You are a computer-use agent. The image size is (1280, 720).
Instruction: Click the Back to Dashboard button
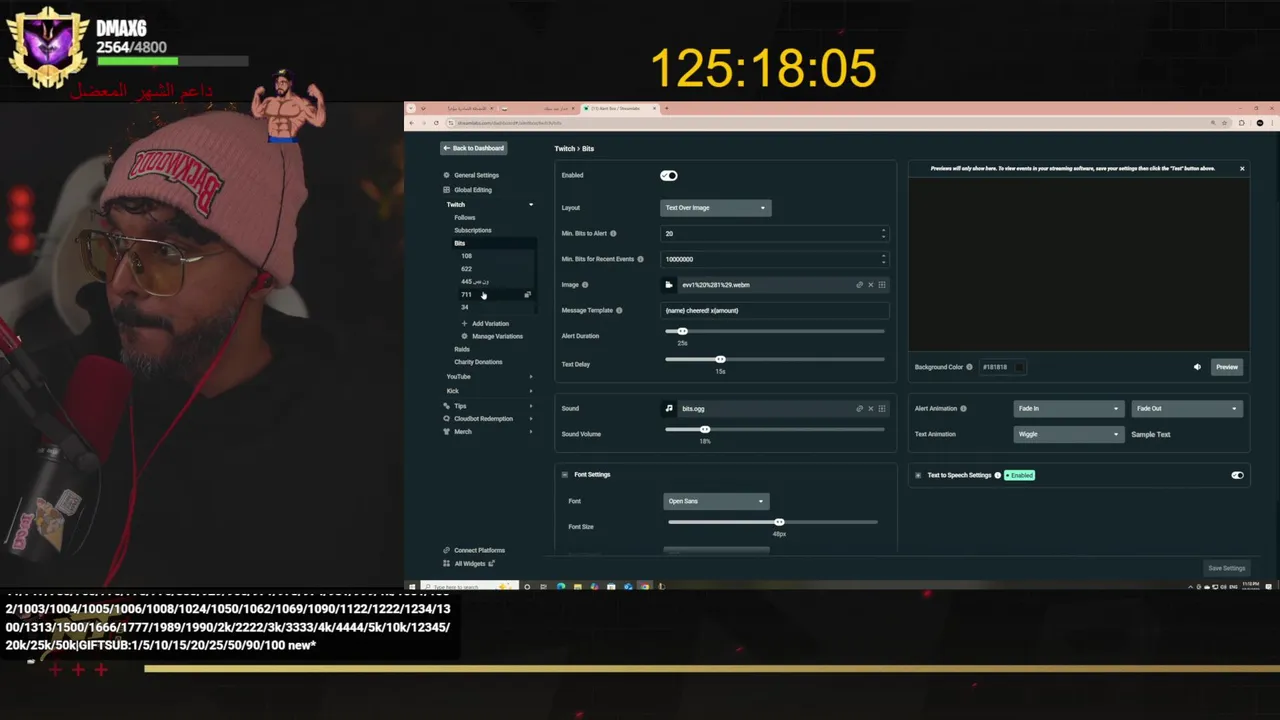[x=474, y=148]
